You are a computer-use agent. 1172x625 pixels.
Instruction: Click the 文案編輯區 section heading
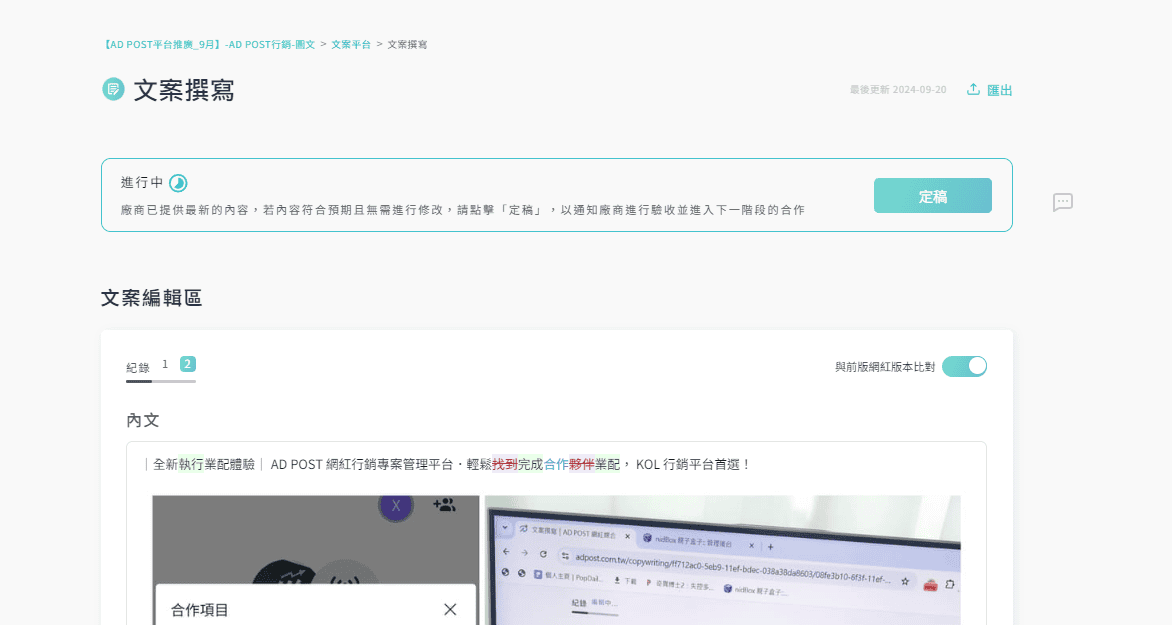point(152,298)
